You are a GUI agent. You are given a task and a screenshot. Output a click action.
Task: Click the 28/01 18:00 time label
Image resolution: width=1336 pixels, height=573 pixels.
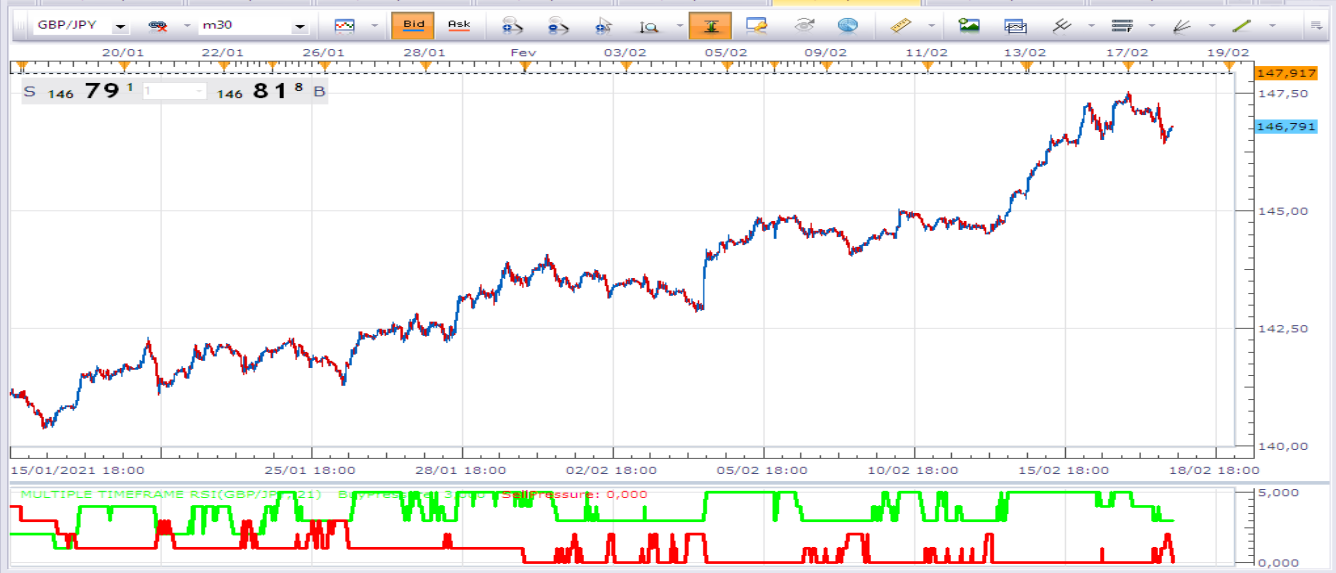(462, 469)
